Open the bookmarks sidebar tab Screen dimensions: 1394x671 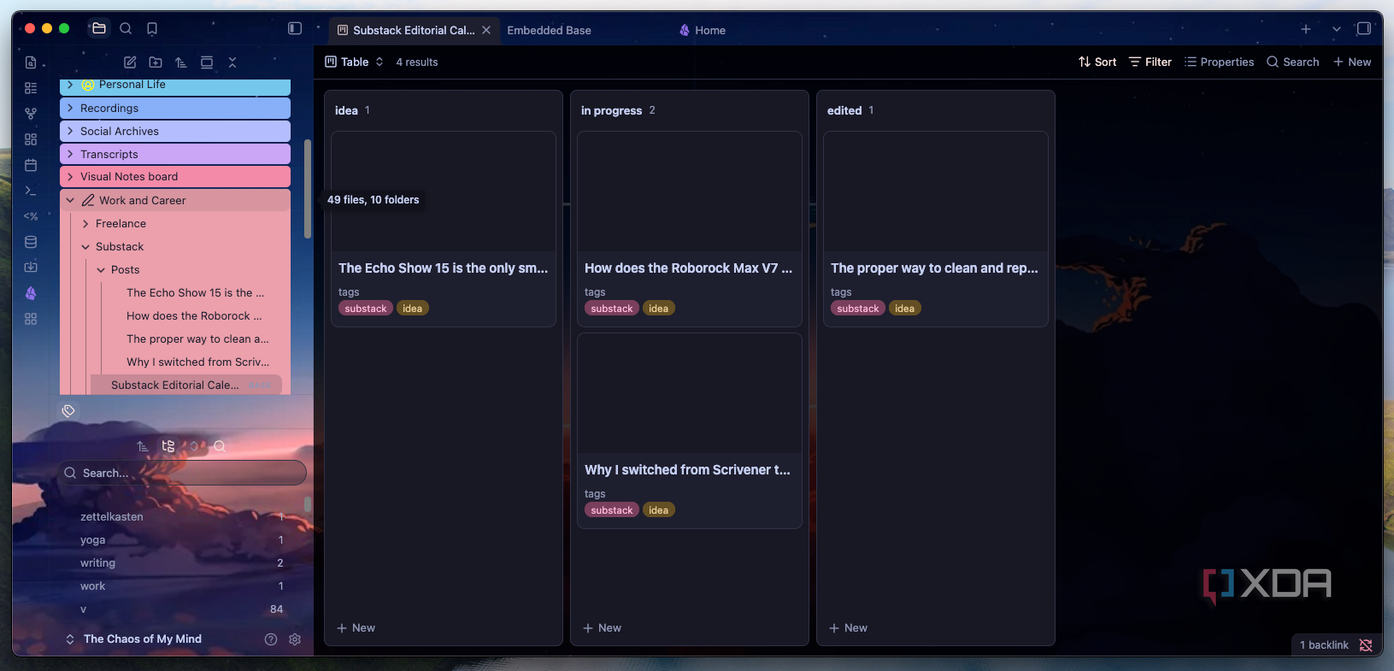pyautogui.click(x=152, y=29)
